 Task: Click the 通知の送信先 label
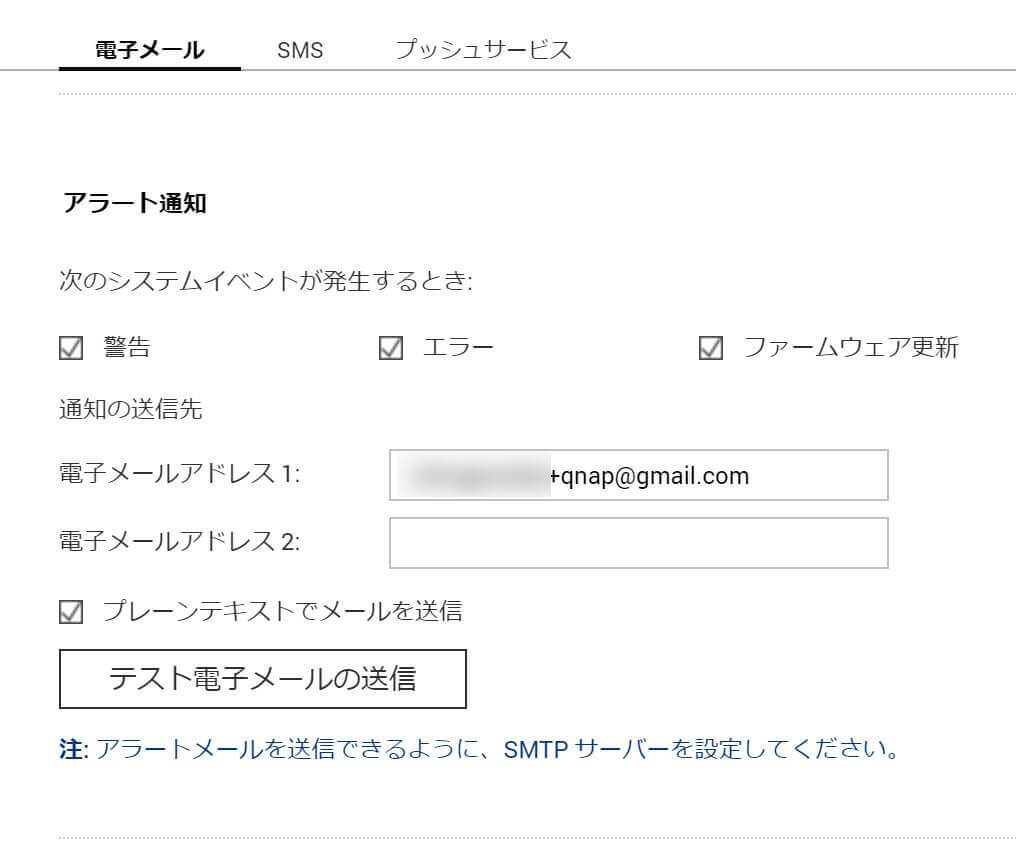tap(131, 409)
